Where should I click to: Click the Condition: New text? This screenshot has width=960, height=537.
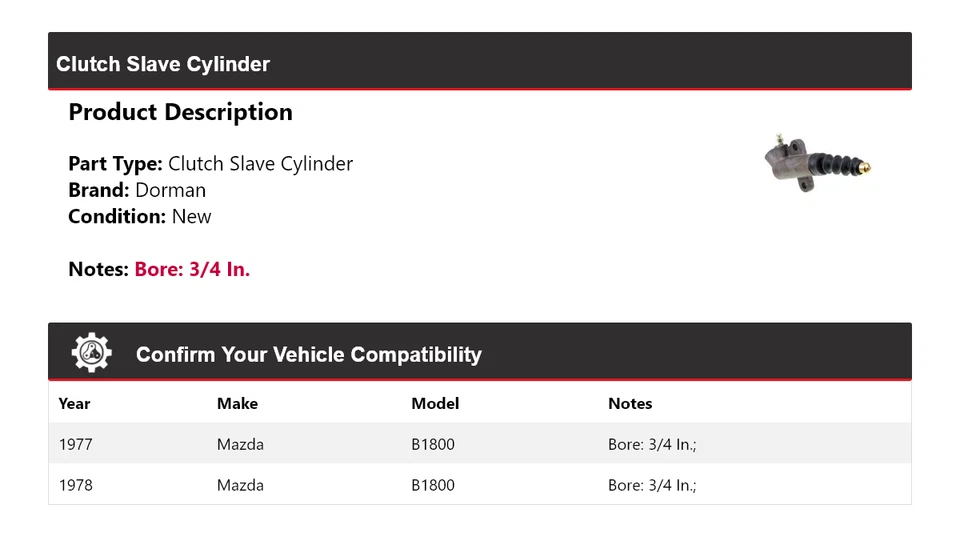click(140, 216)
